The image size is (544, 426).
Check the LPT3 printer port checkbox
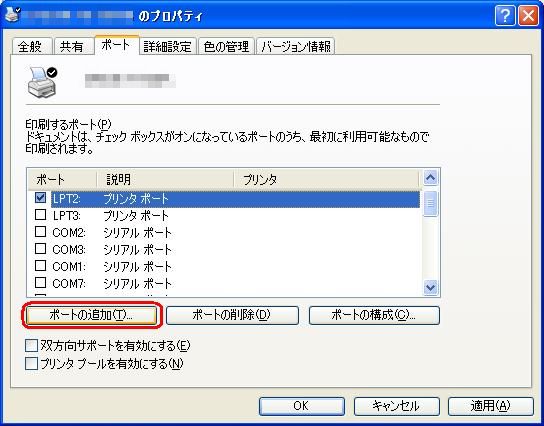(41, 215)
